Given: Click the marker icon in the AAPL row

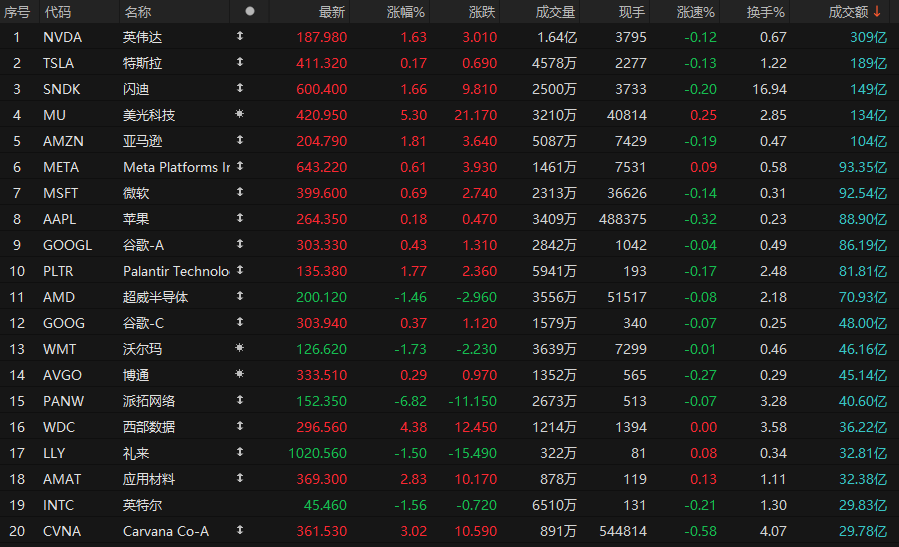Looking at the screenshot, I should tap(240, 218).
